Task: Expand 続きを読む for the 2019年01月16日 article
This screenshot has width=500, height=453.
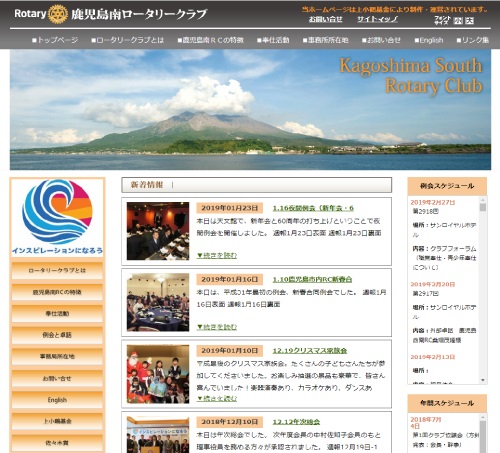Action: [217, 327]
